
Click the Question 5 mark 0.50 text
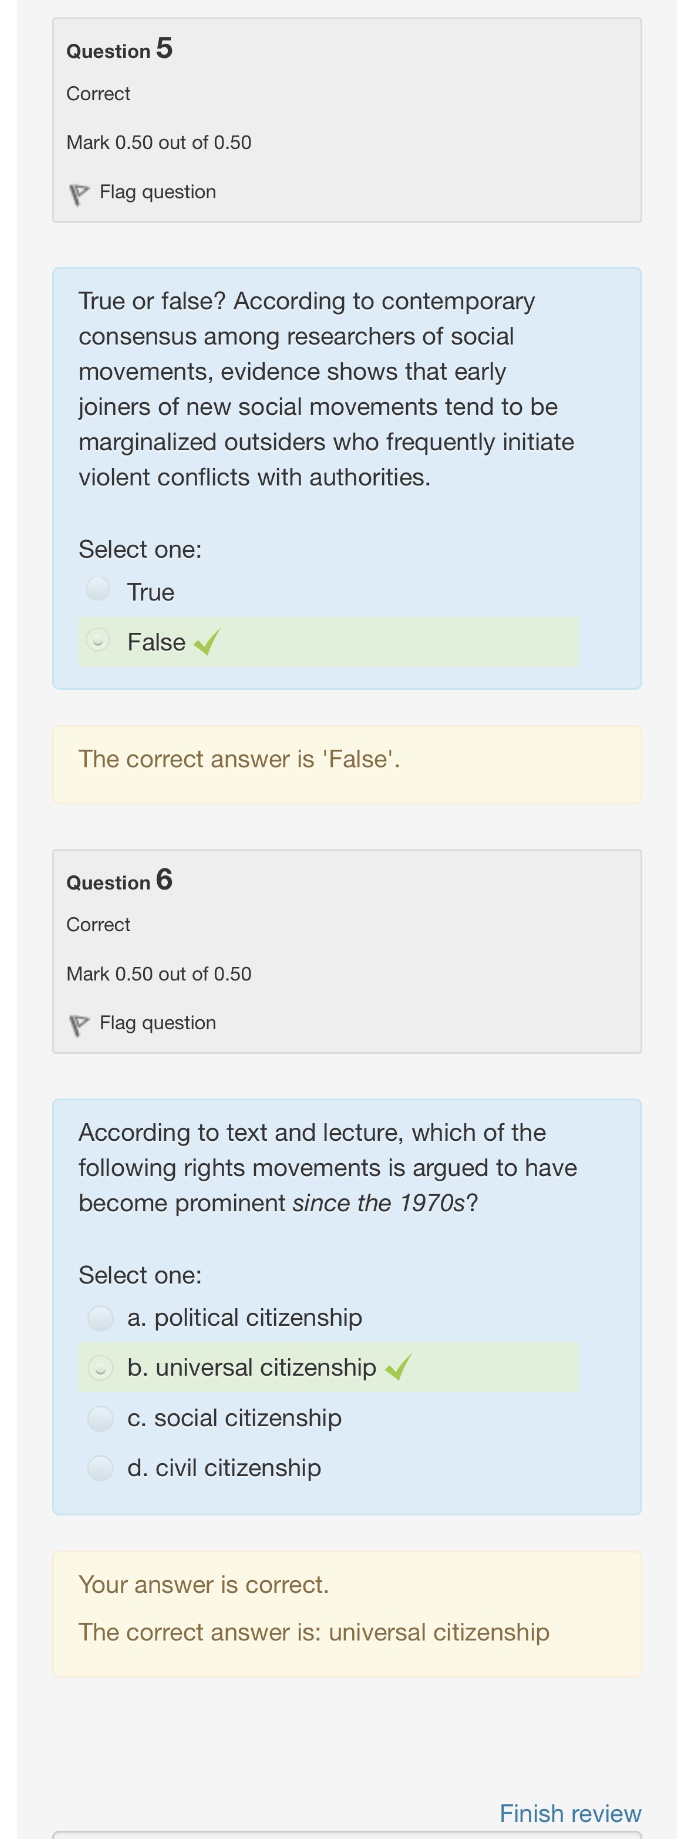click(159, 142)
